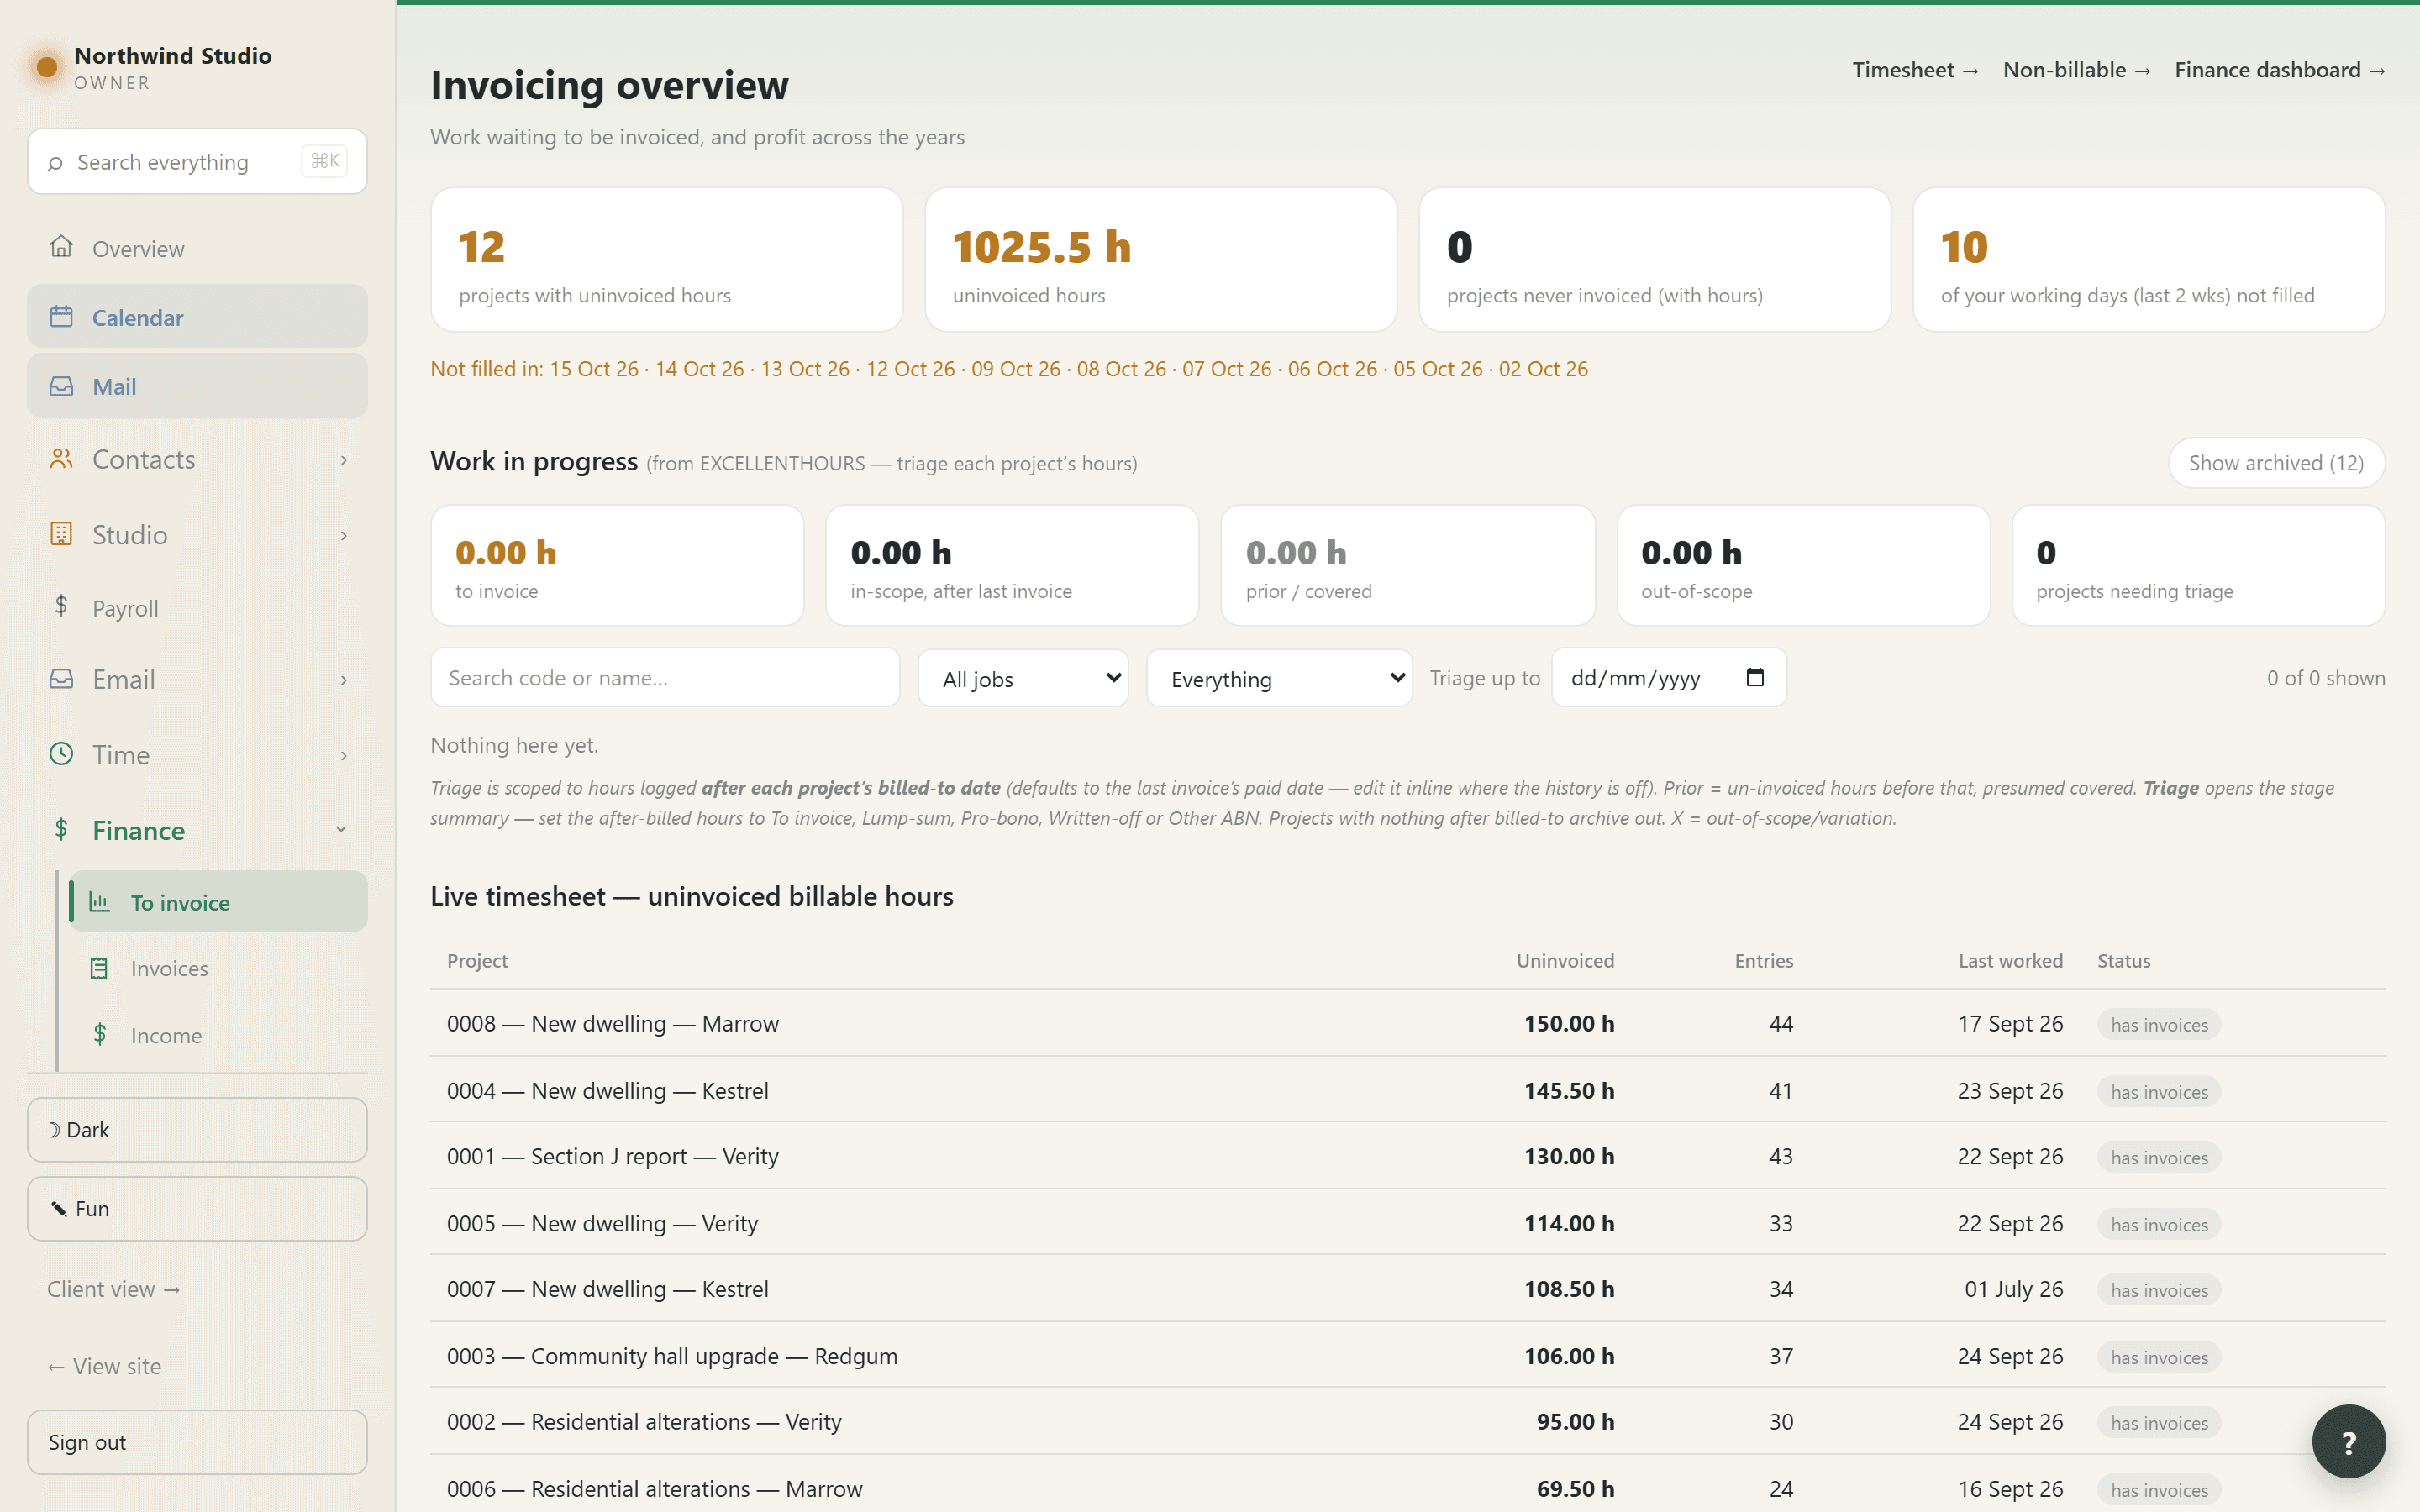Click the Northwind Studio logo dot
2420x1512 pixels.
[x=46, y=68]
